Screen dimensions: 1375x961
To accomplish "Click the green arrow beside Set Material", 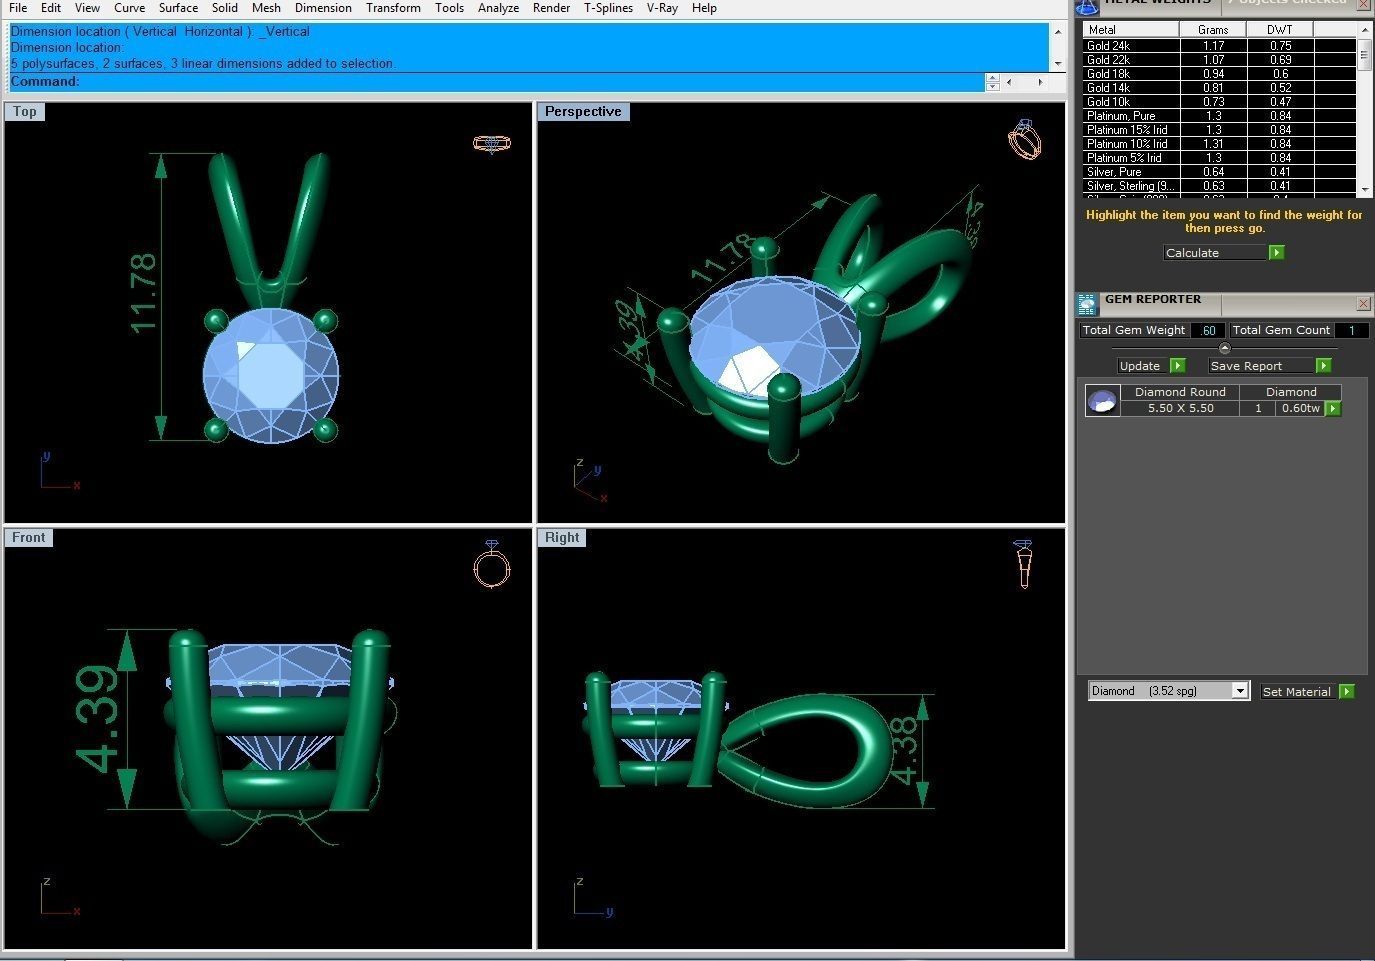I will point(1346,692).
